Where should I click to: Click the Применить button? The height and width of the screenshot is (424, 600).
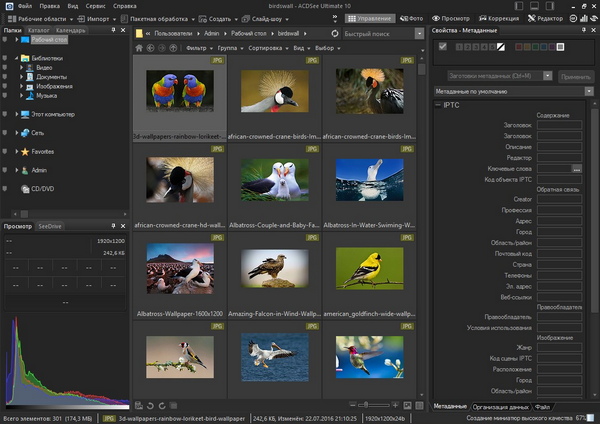575,75
